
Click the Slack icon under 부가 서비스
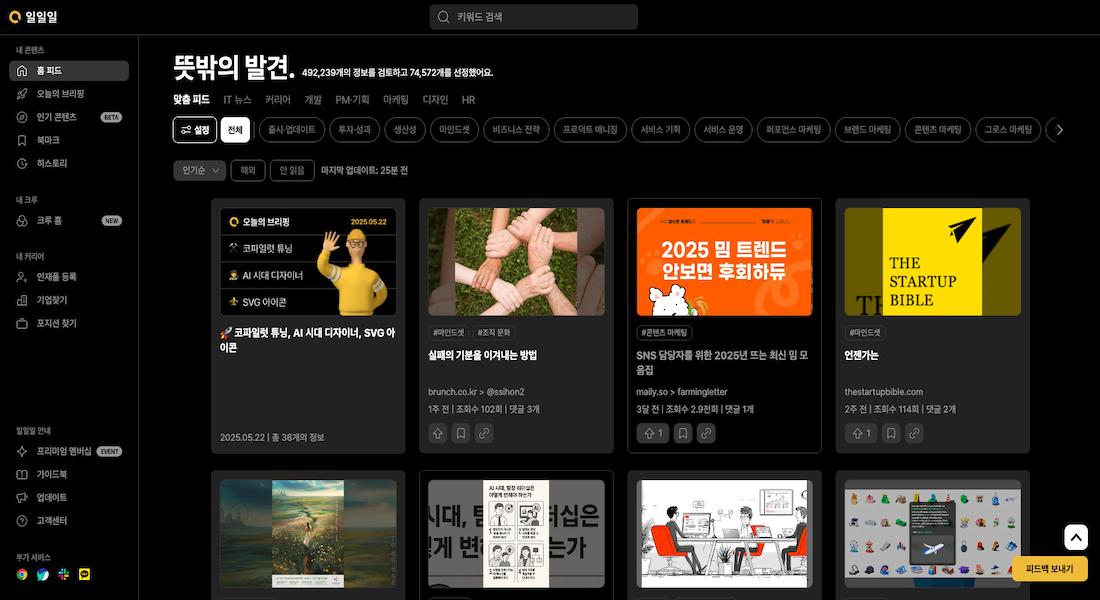tap(64, 574)
